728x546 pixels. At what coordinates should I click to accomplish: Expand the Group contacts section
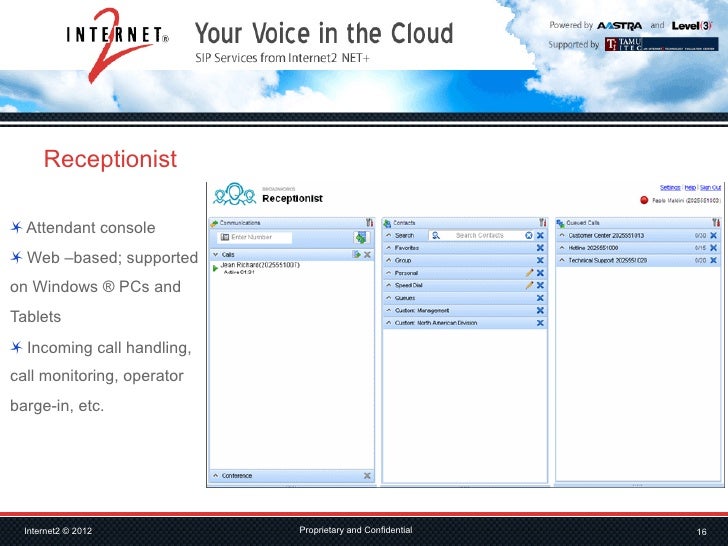[x=389, y=260]
